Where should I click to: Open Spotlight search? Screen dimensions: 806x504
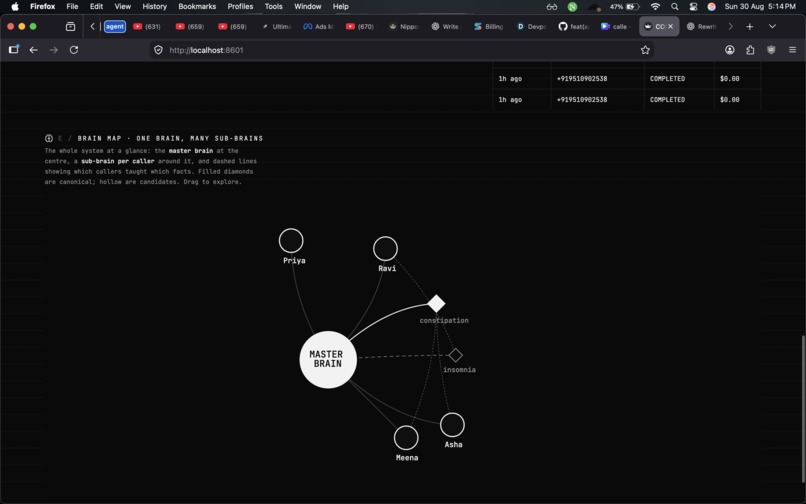(x=674, y=7)
